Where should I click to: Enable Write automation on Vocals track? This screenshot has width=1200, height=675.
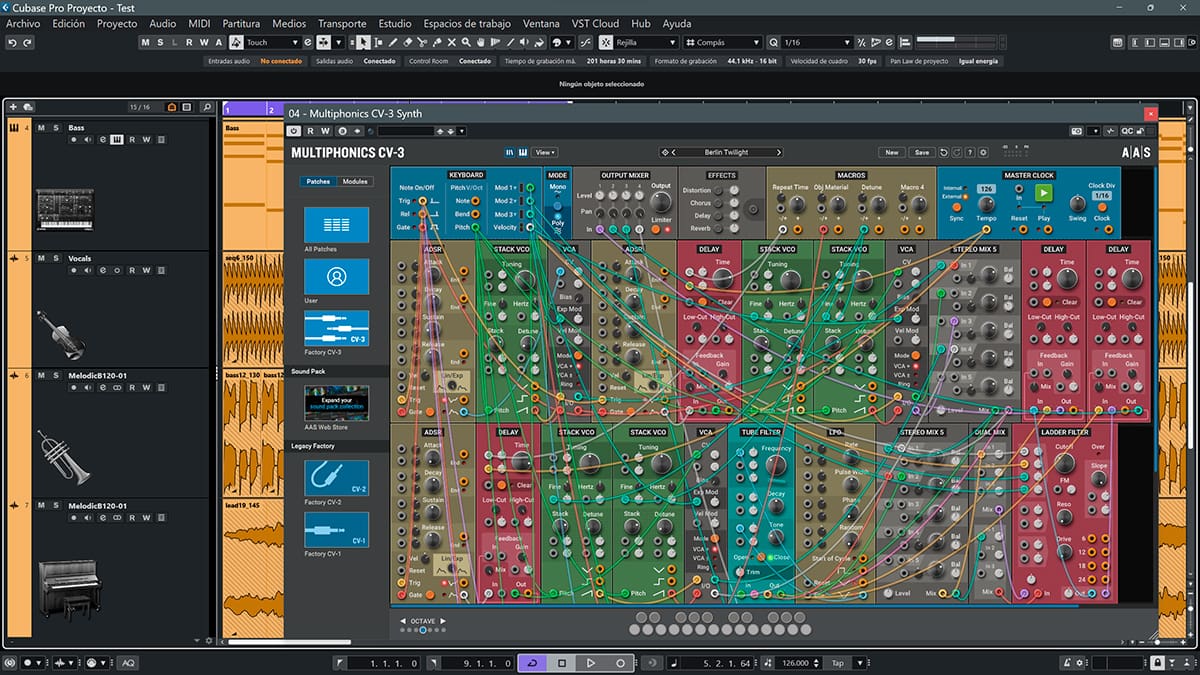tap(146, 270)
